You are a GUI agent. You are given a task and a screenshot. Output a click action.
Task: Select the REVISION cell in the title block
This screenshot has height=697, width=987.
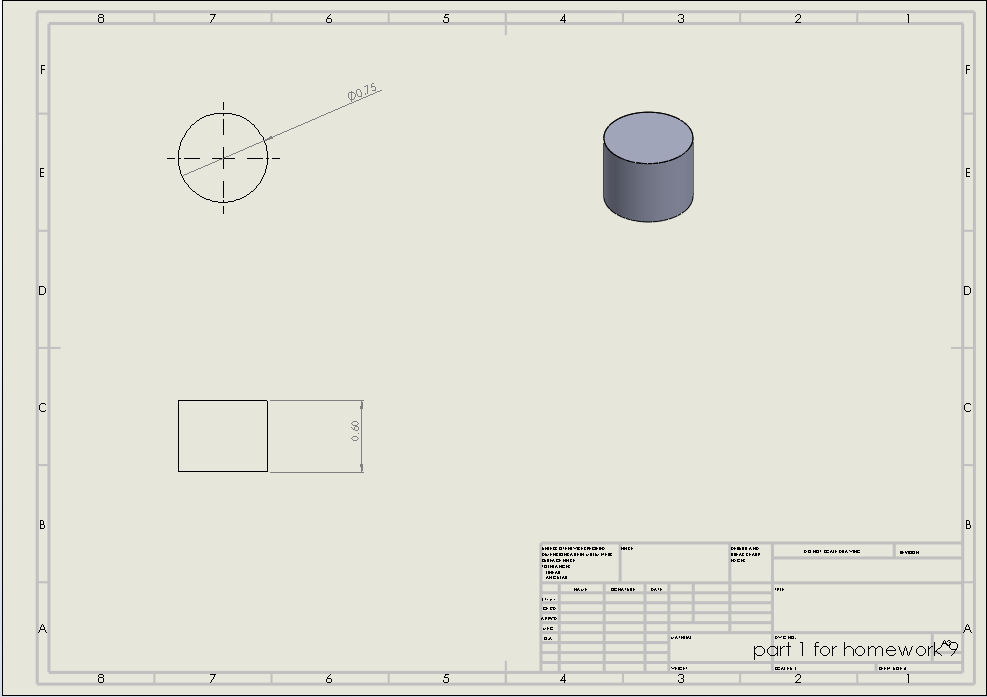pos(928,551)
